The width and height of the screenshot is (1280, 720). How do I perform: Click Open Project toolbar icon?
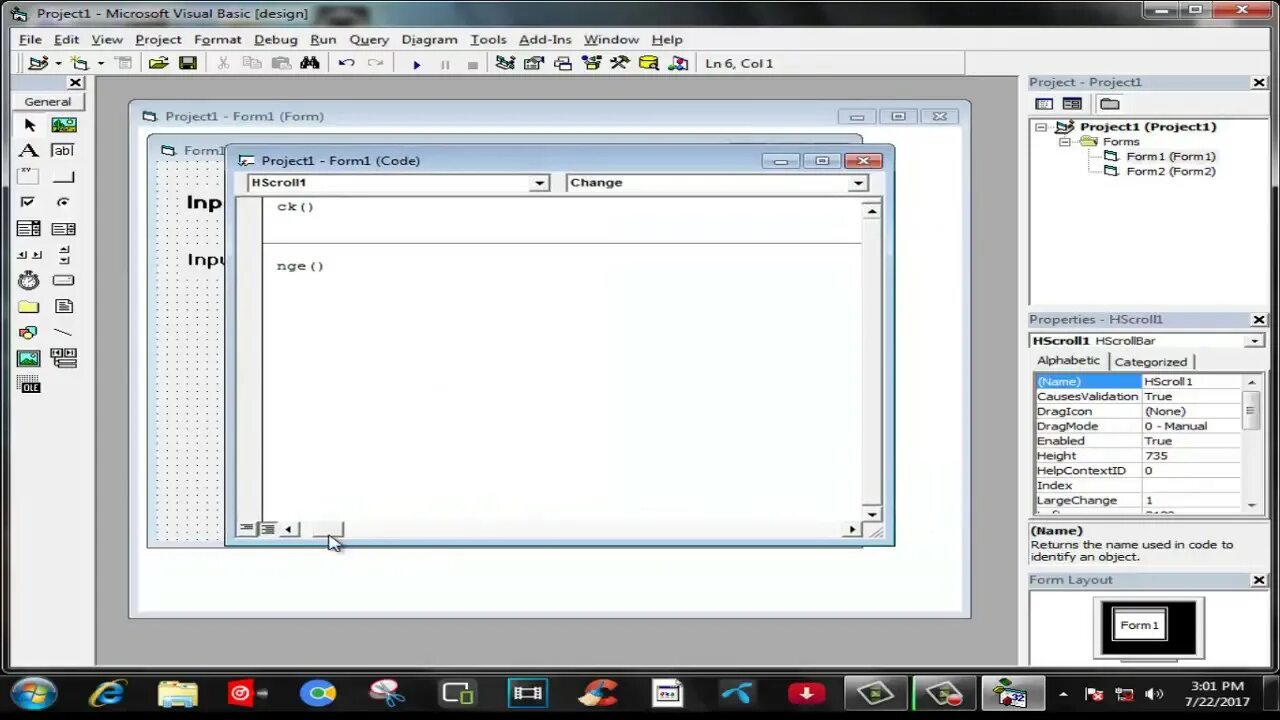pos(158,63)
